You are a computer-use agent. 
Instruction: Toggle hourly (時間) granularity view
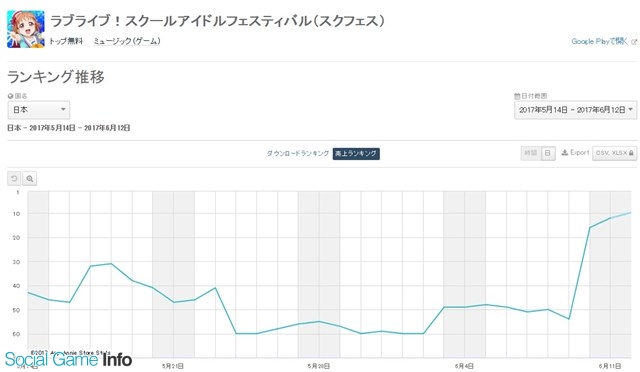point(531,153)
